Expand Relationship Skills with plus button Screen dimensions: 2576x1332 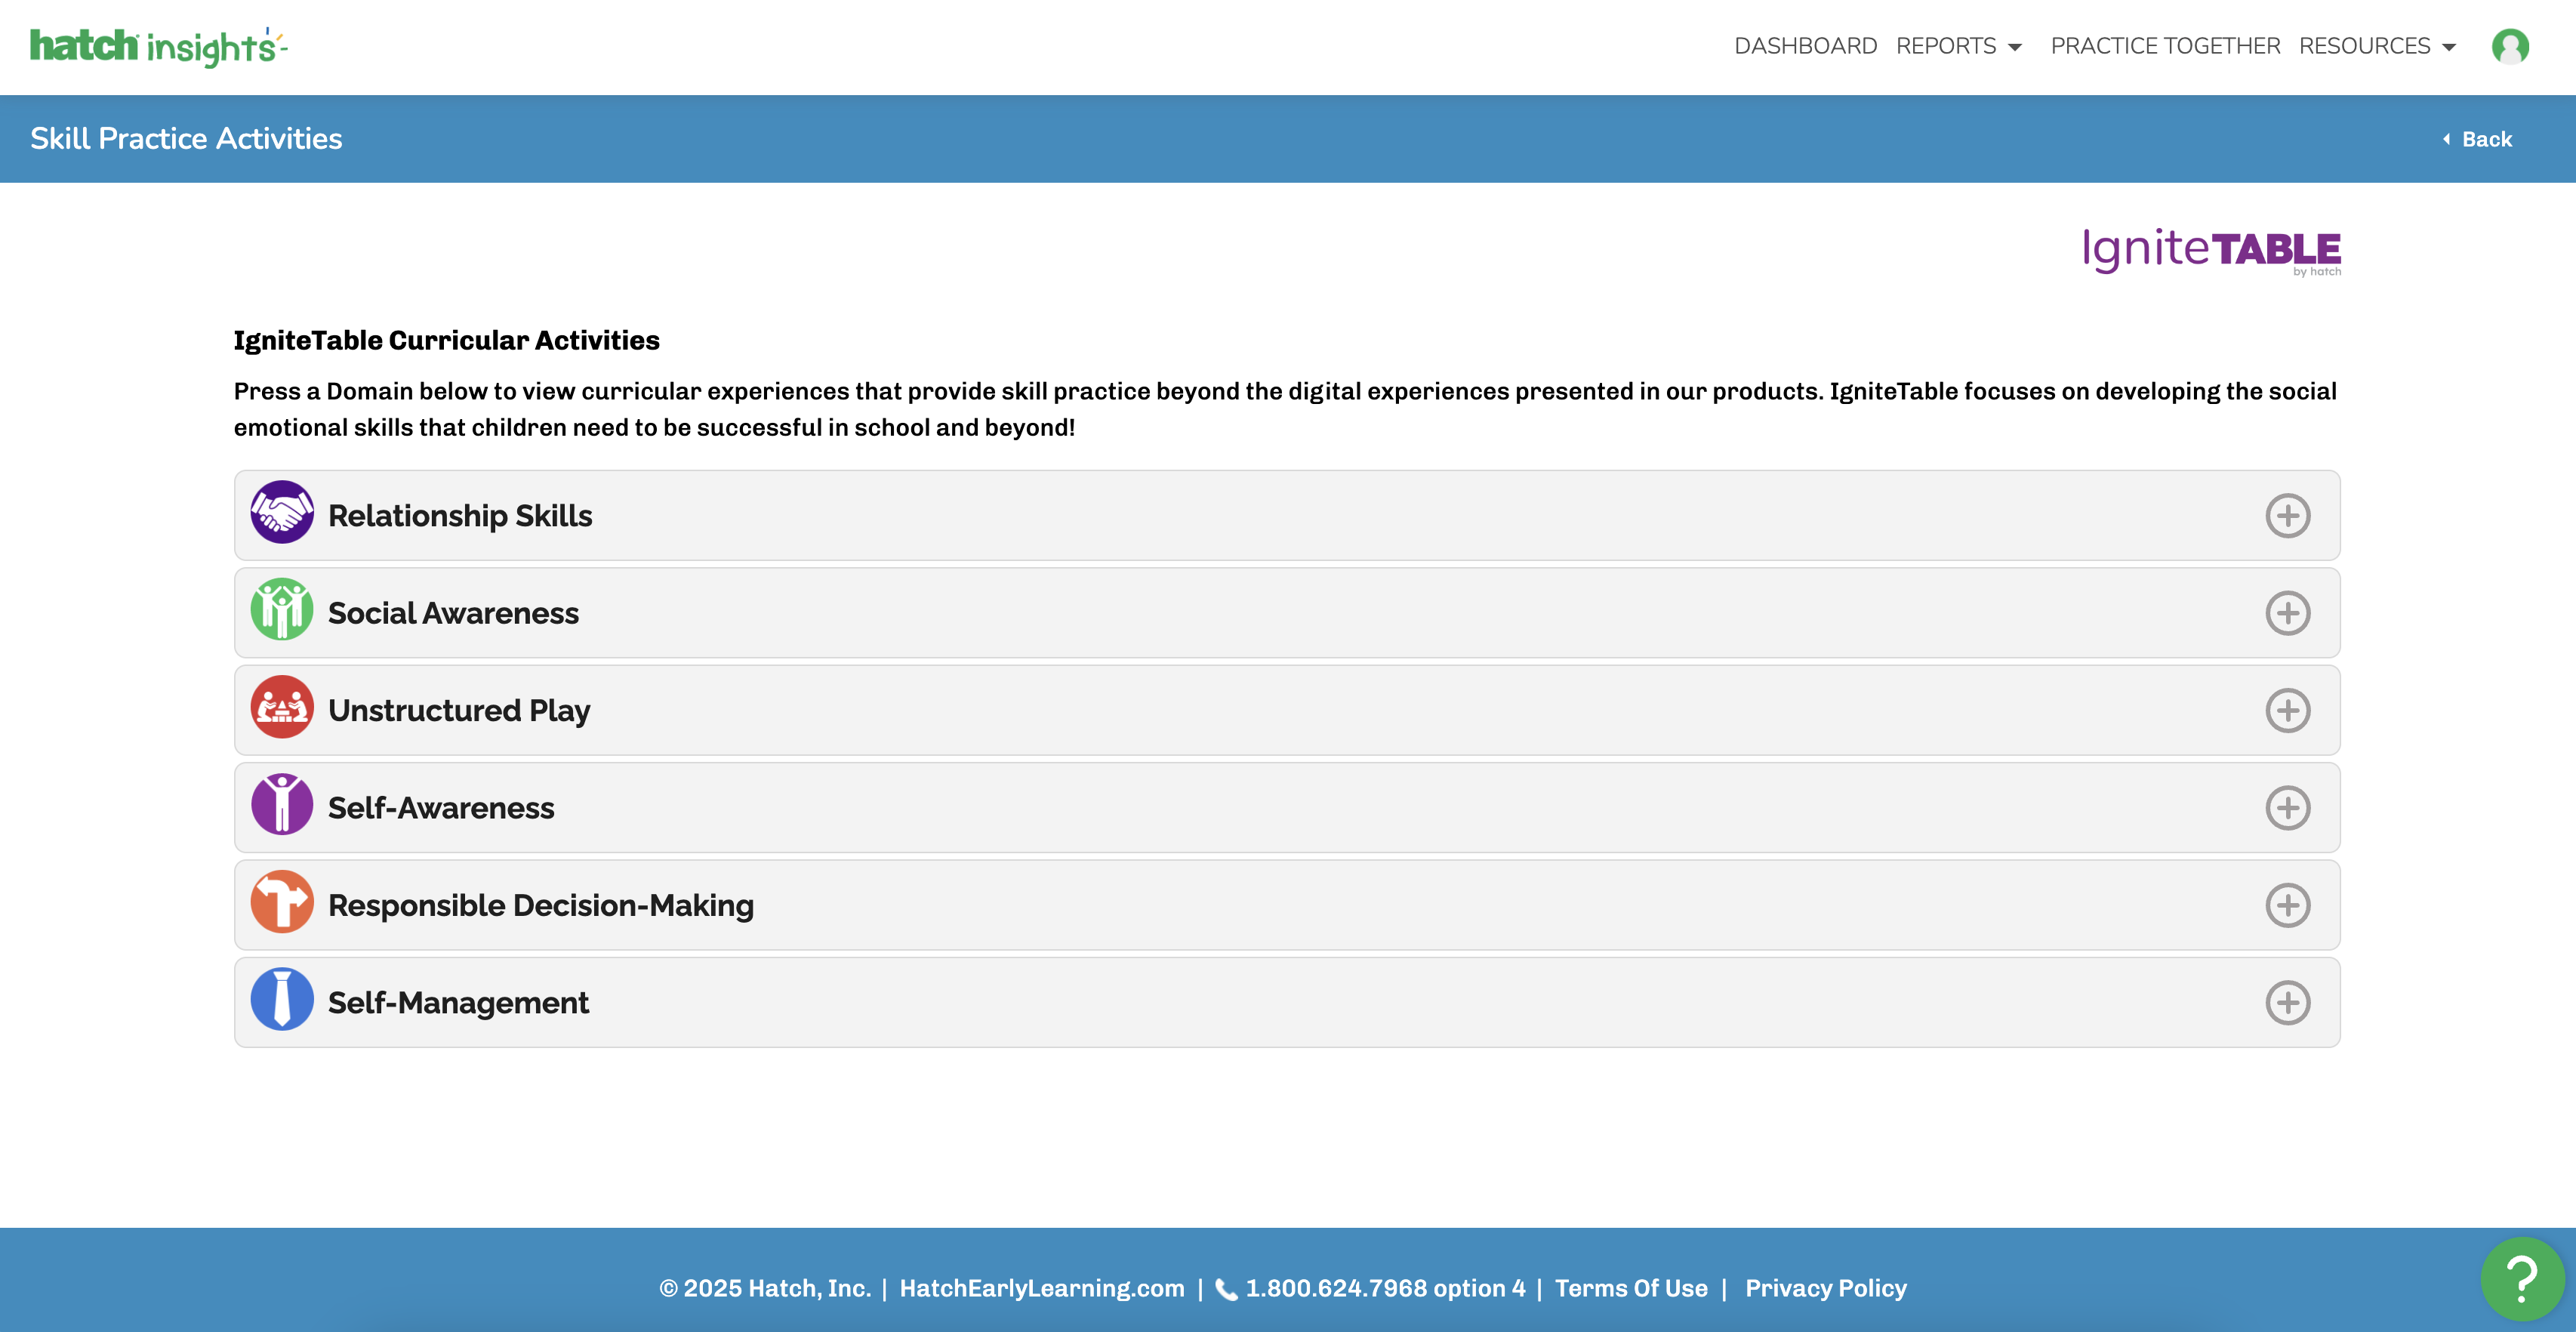click(2288, 516)
